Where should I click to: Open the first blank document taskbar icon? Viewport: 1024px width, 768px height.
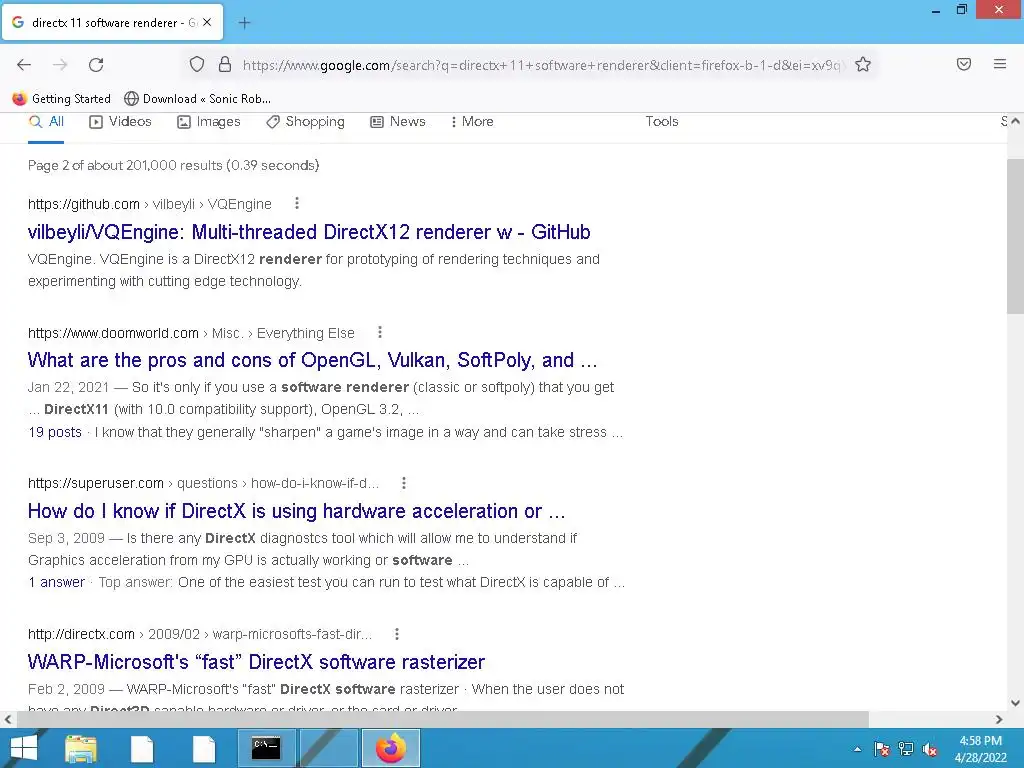point(142,748)
